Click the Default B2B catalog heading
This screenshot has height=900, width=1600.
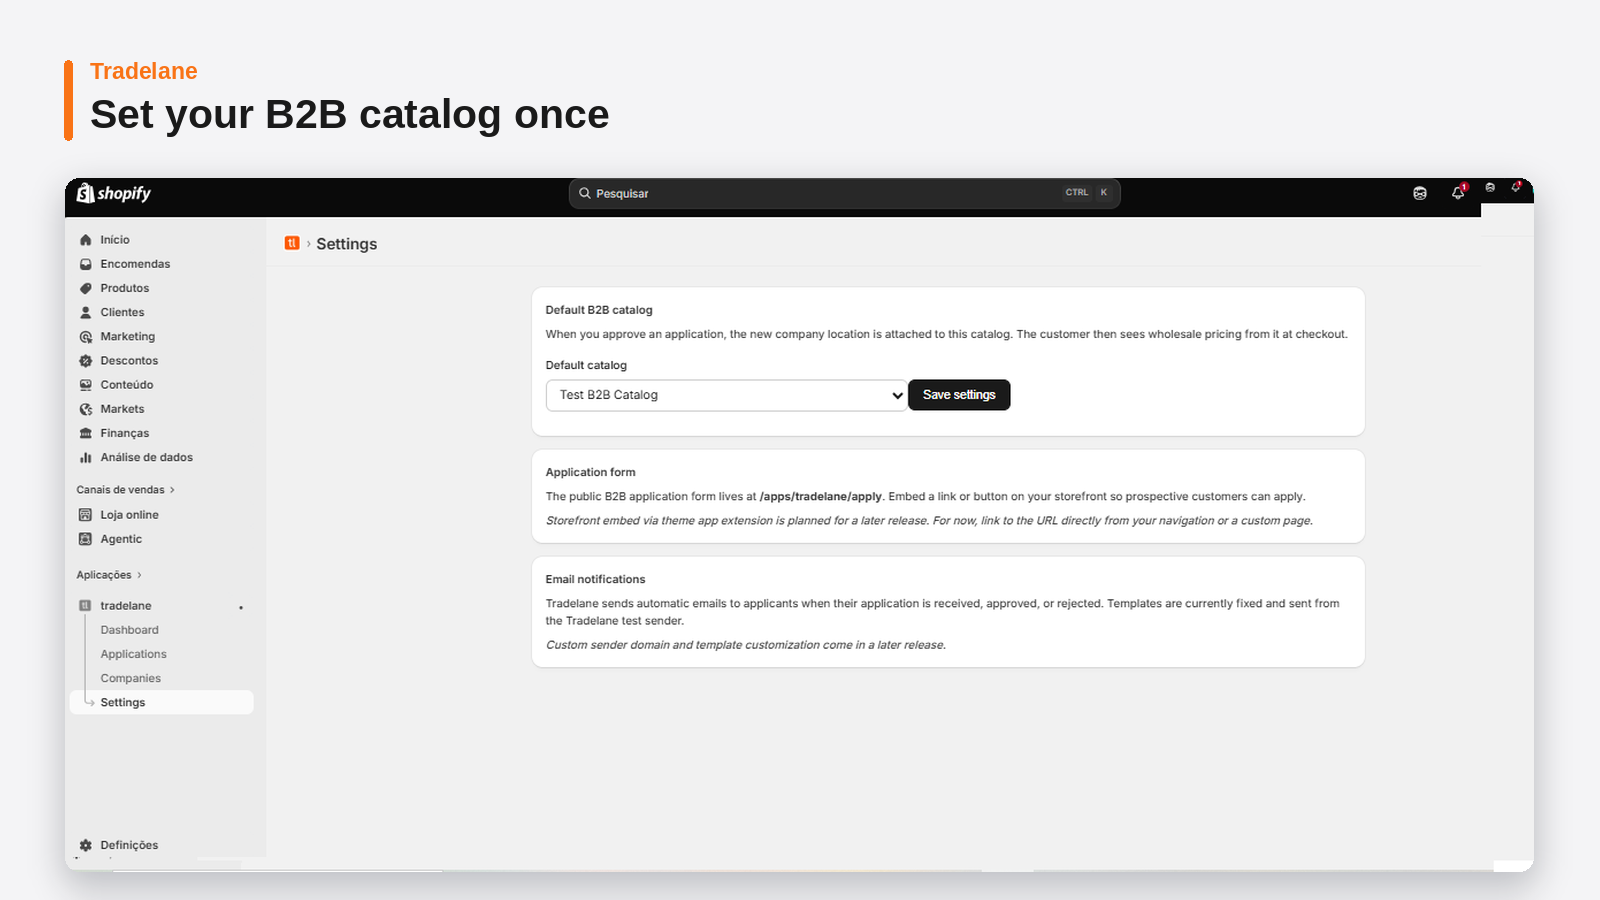(599, 310)
